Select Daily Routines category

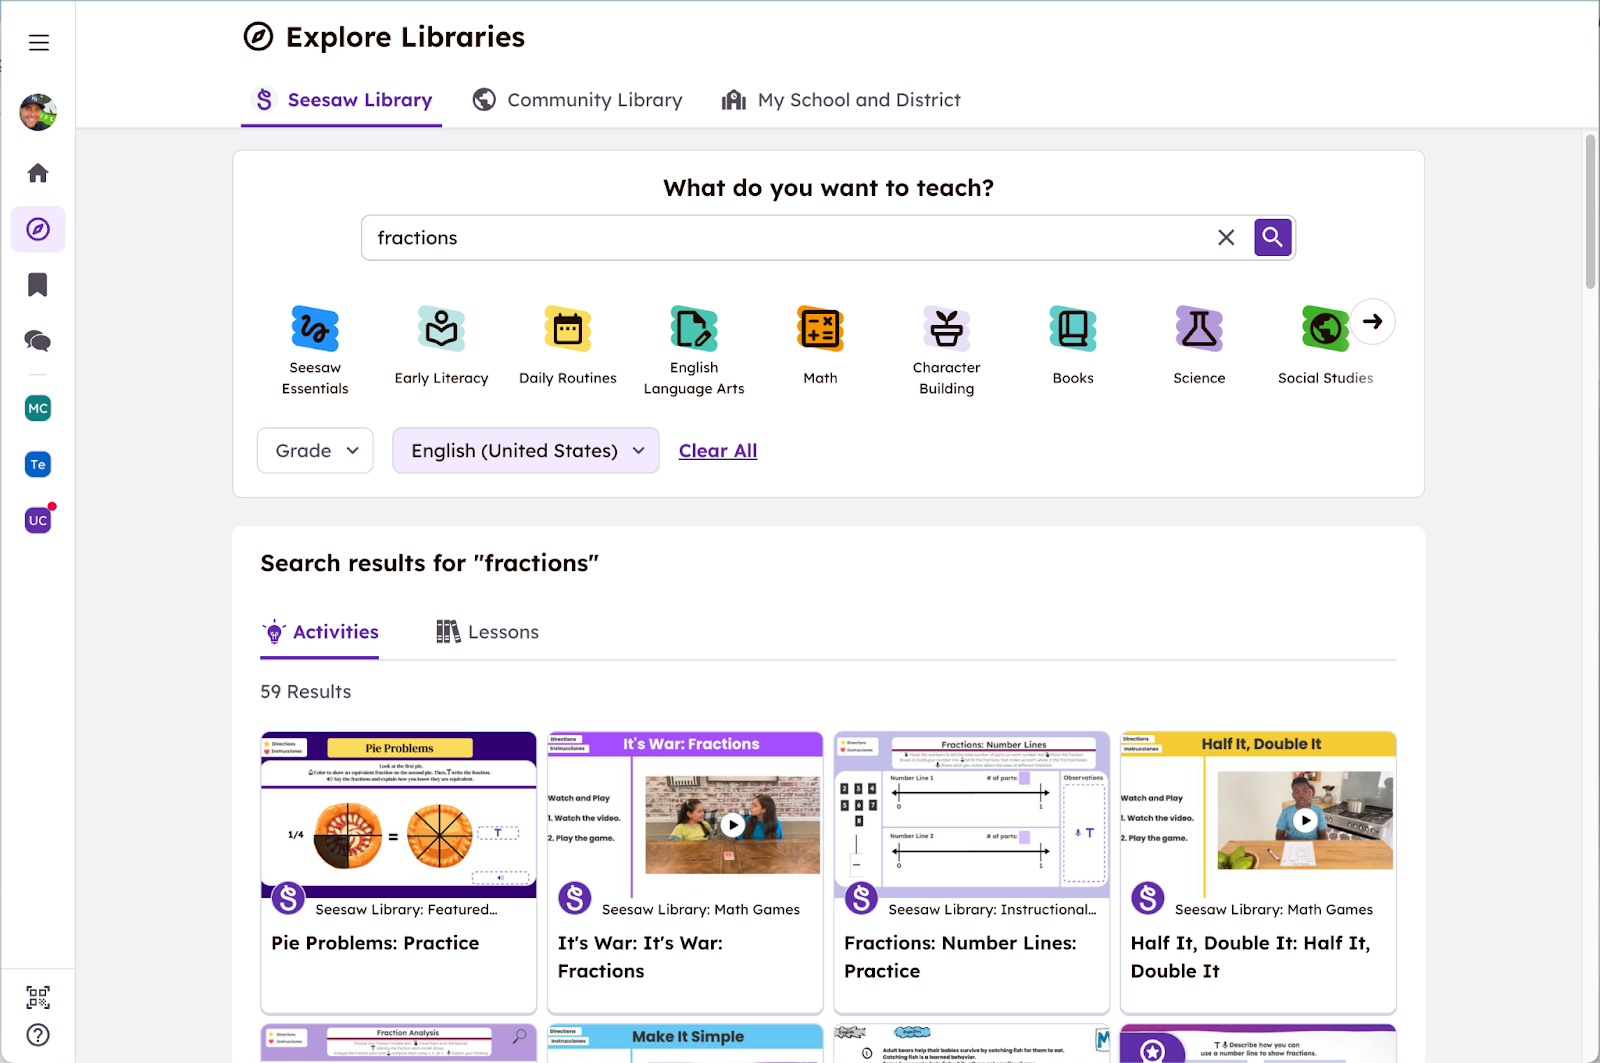click(568, 346)
